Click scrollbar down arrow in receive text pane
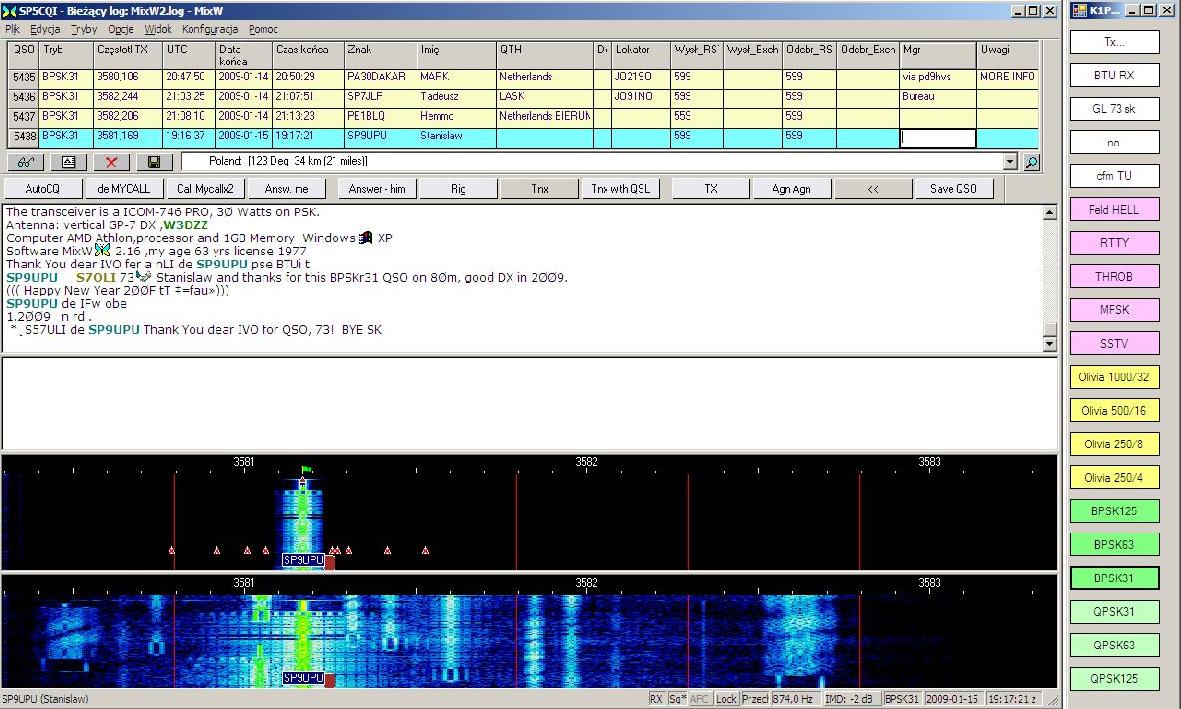Image resolution: width=1181 pixels, height=709 pixels. tap(1050, 344)
